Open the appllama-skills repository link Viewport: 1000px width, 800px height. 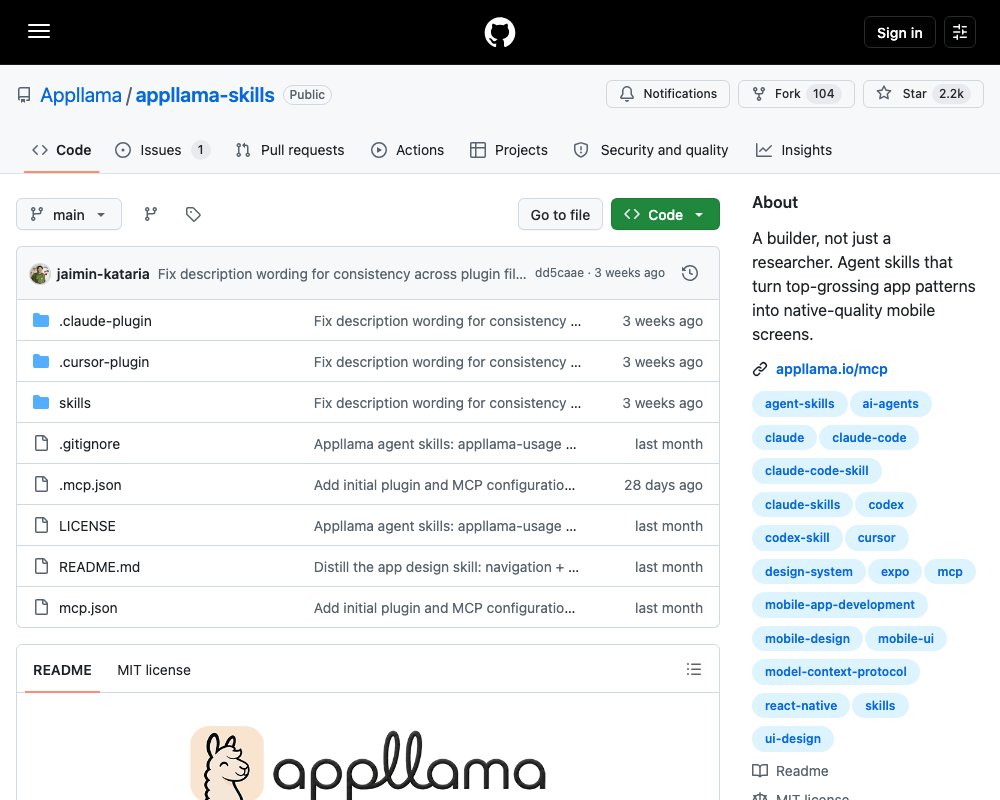coord(205,95)
